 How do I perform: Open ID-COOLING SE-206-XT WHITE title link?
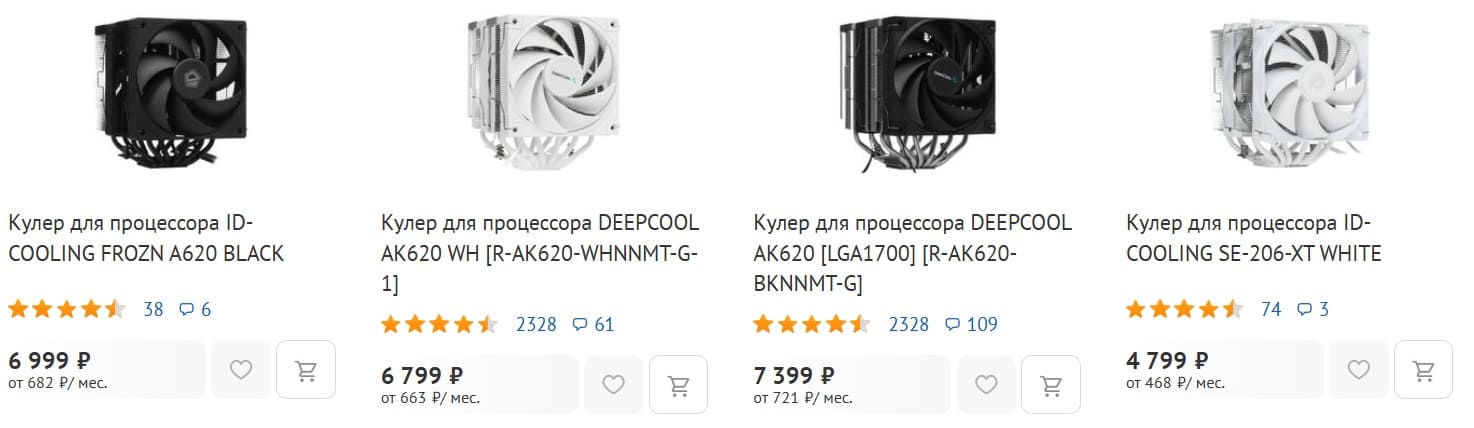(x=1254, y=238)
